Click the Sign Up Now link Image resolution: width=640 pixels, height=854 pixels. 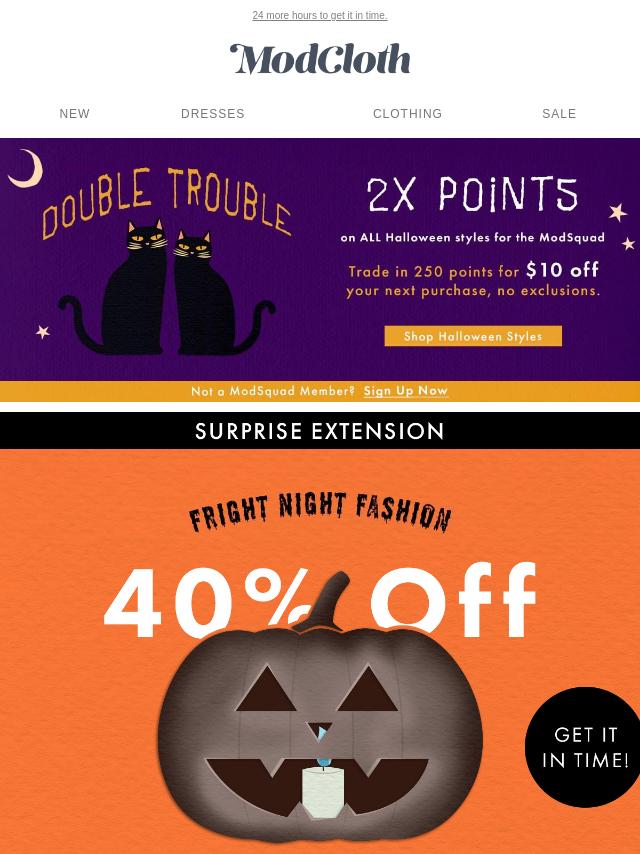coord(406,391)
